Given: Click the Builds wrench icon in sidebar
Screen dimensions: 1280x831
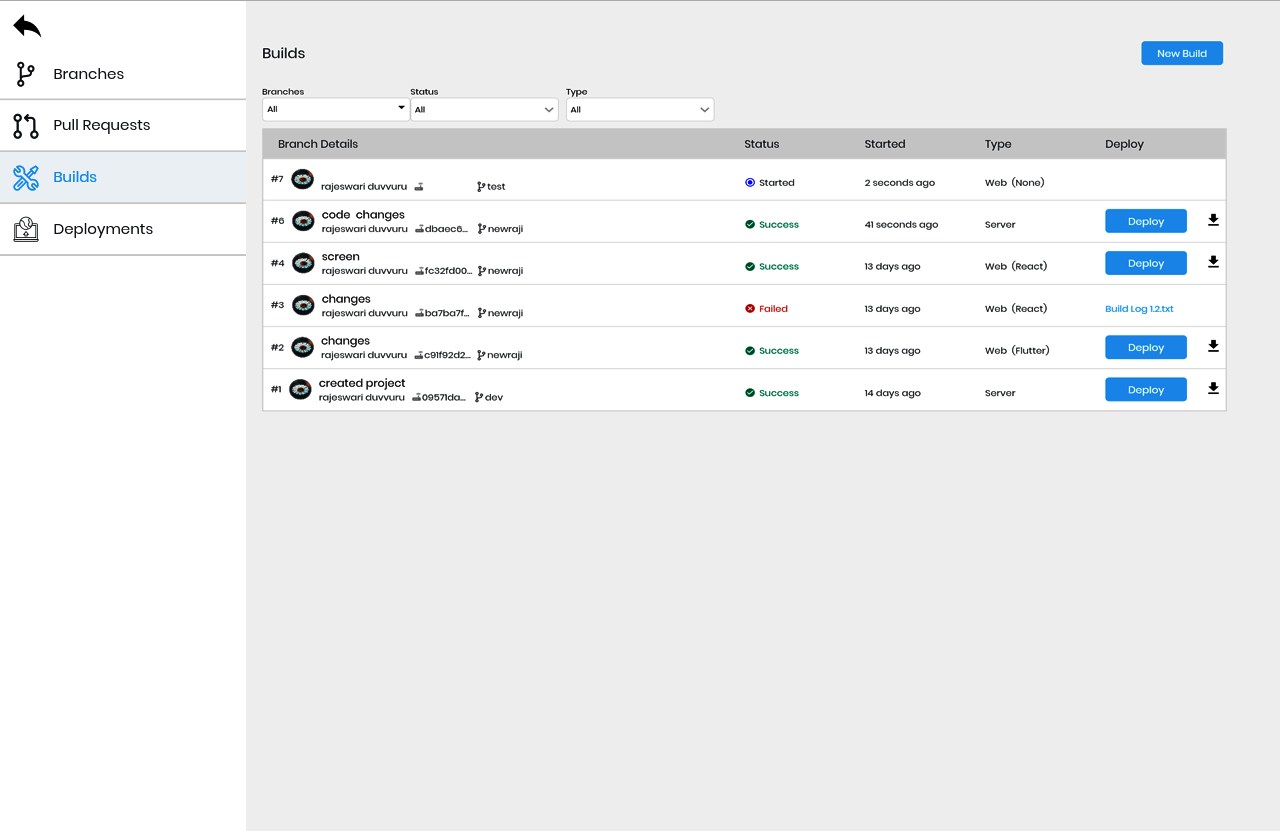Looking at the screenshot, I should [25, 178].
